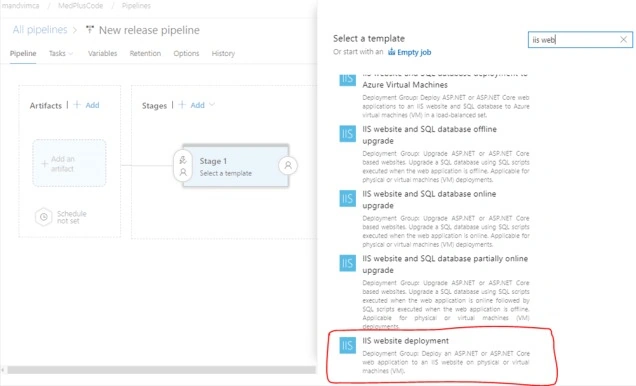
Task: Click the description of IIS website deployment template
Action: coord(446,362)
